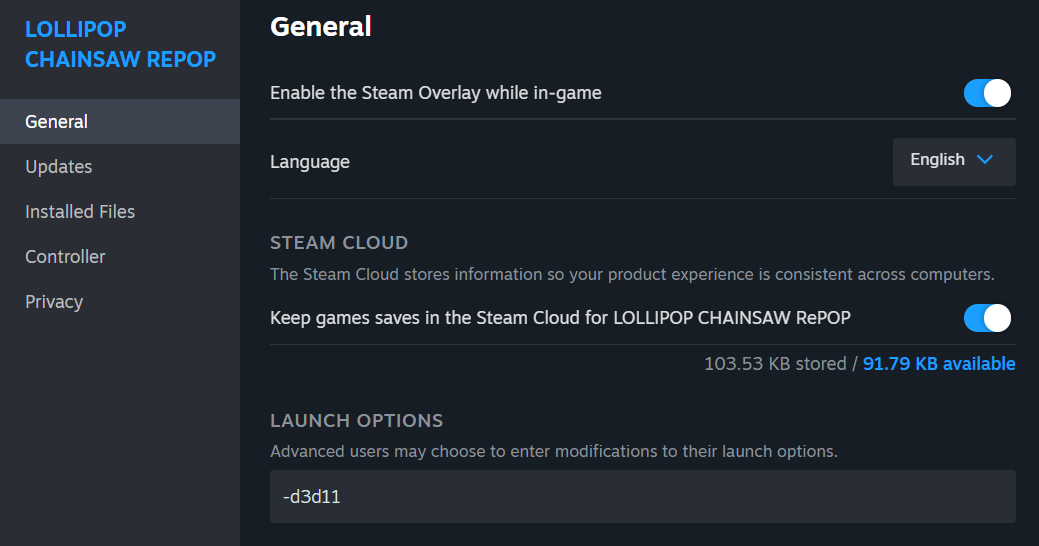Image resolution: width=1039 pixels, height=546 pixels.
Task: Click the chevron arrow beside English
Action: [984, 160]
